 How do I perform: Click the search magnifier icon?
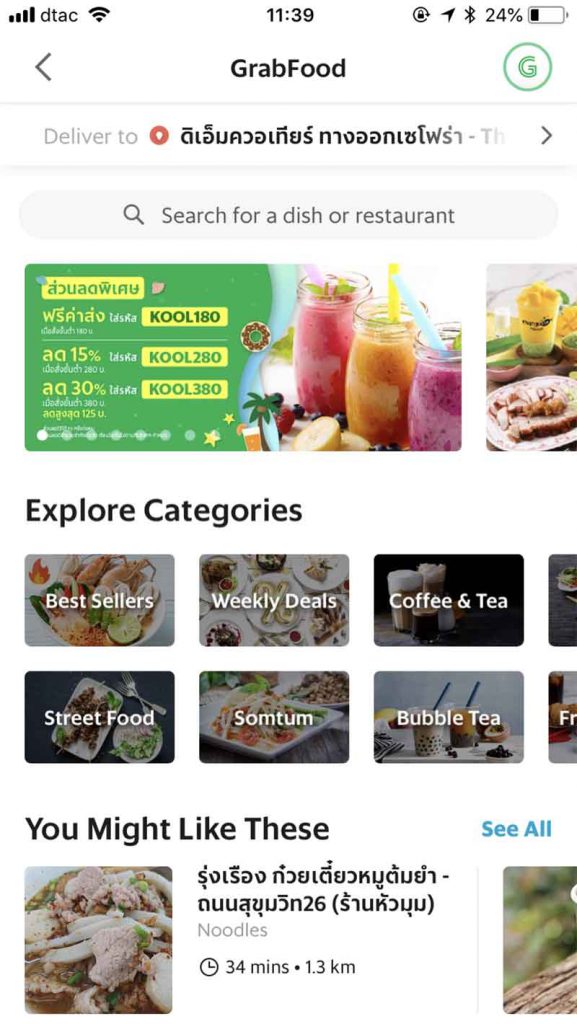[133, 214]
